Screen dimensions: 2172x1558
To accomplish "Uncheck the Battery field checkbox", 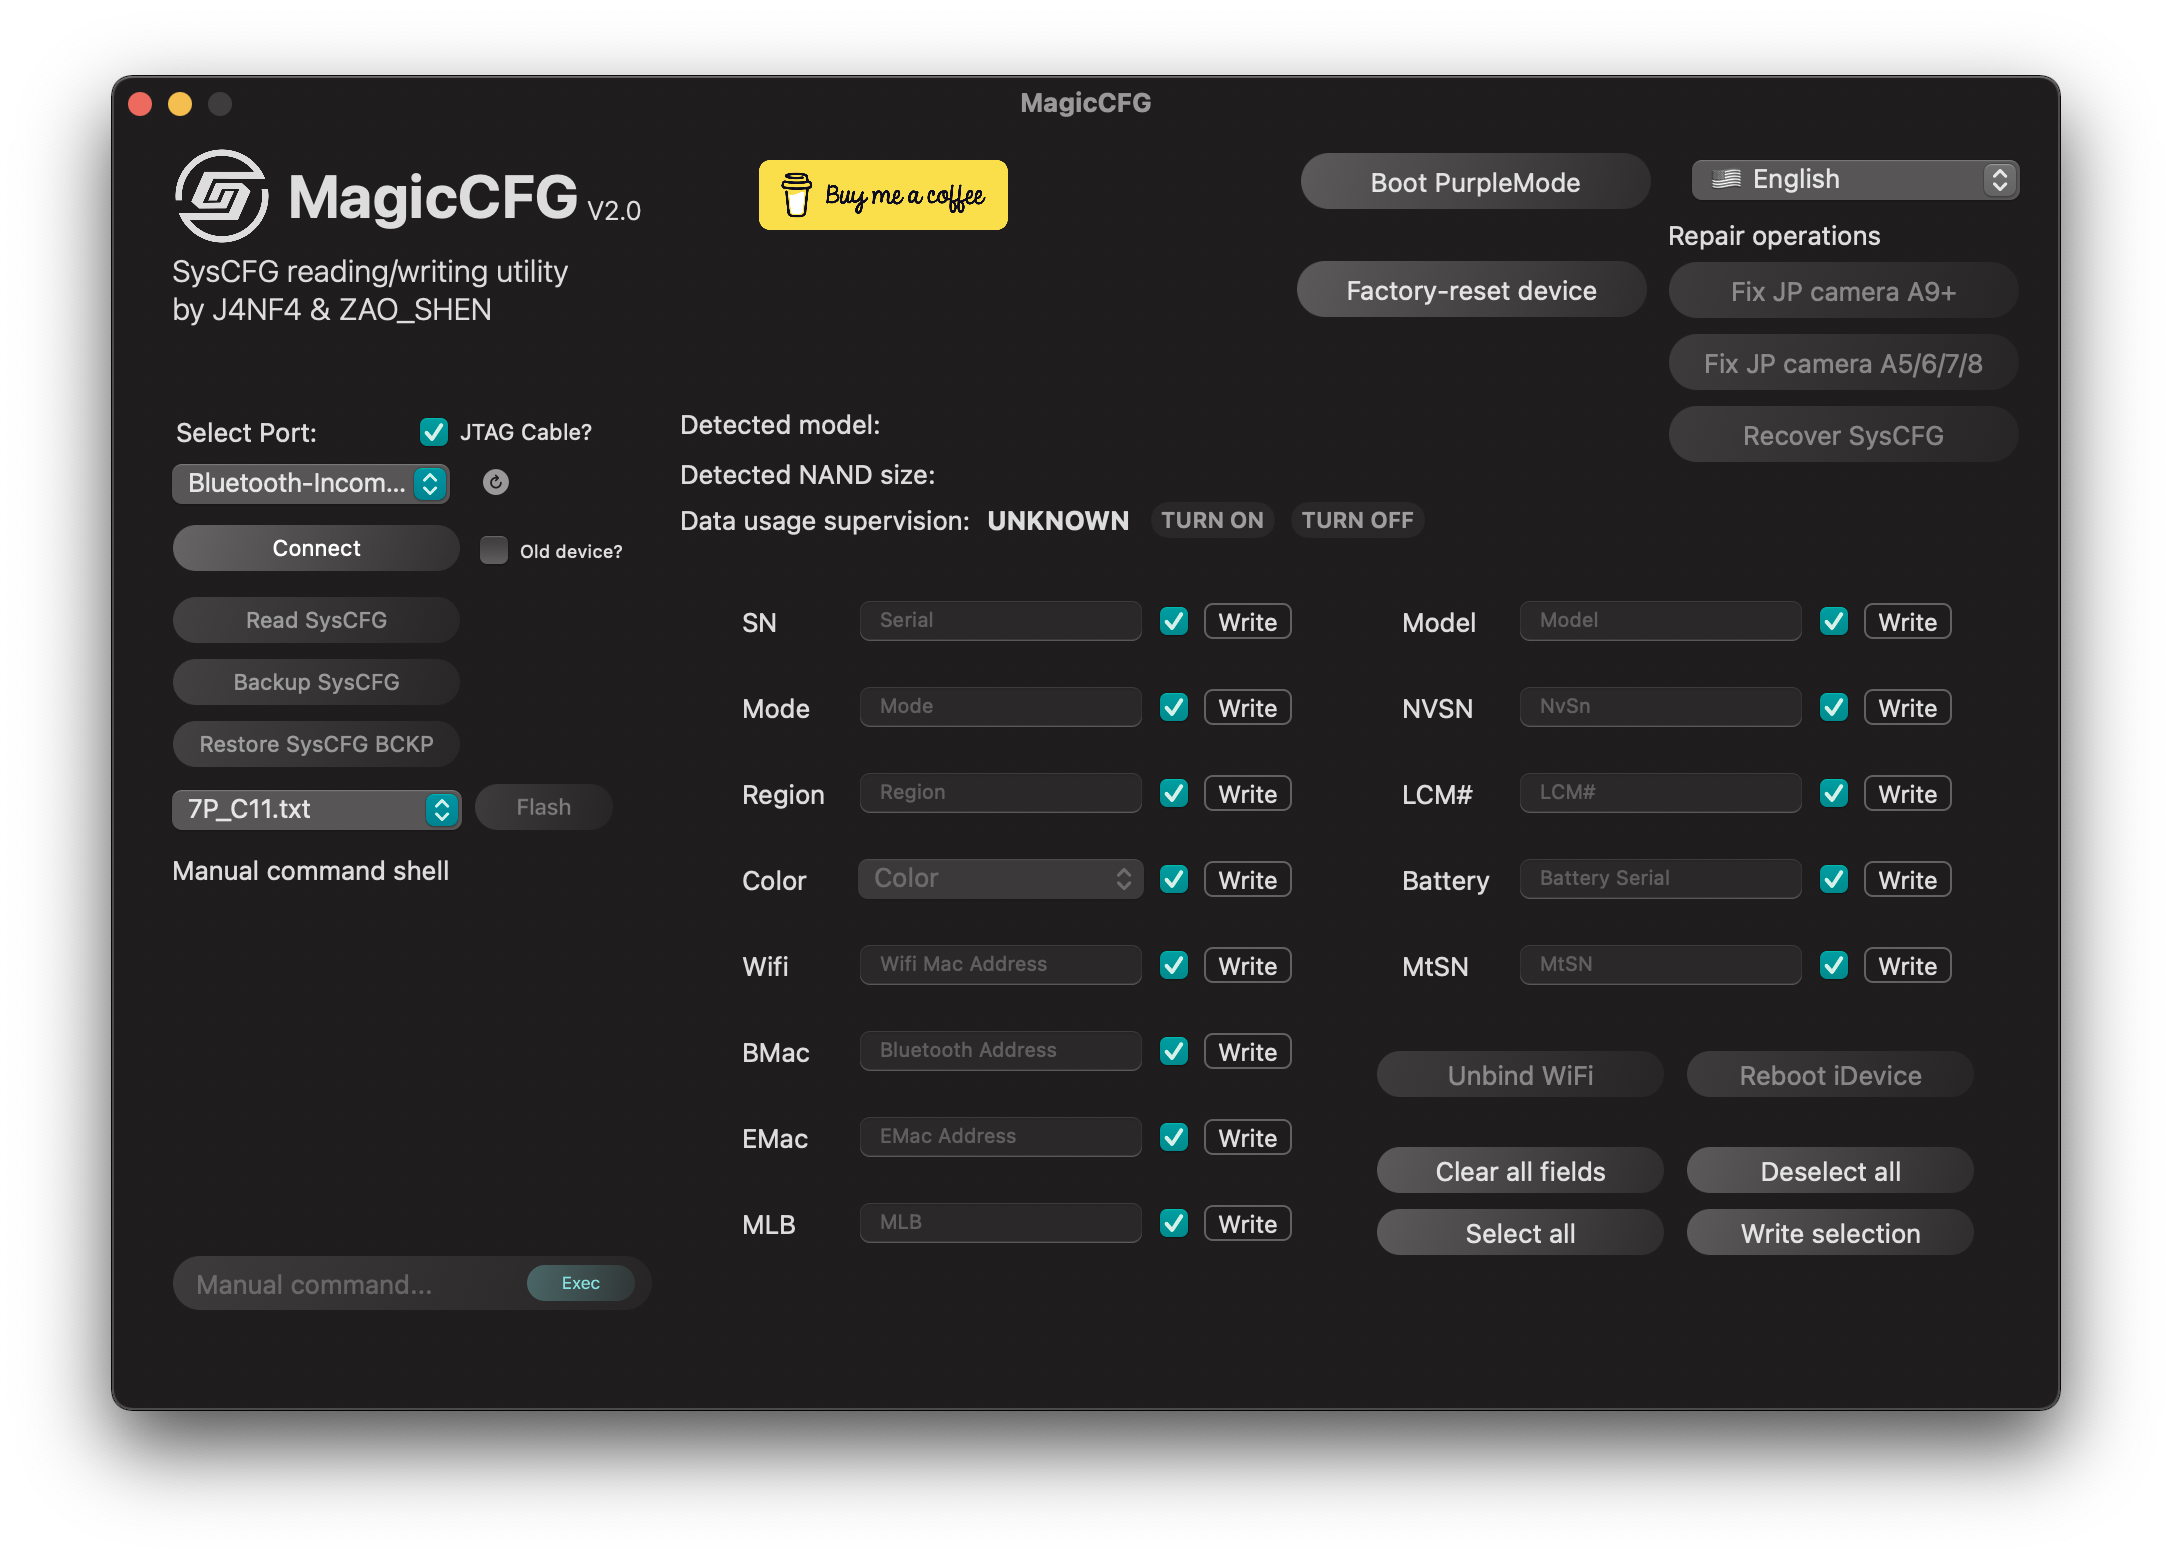I will tap(1834, 879).
